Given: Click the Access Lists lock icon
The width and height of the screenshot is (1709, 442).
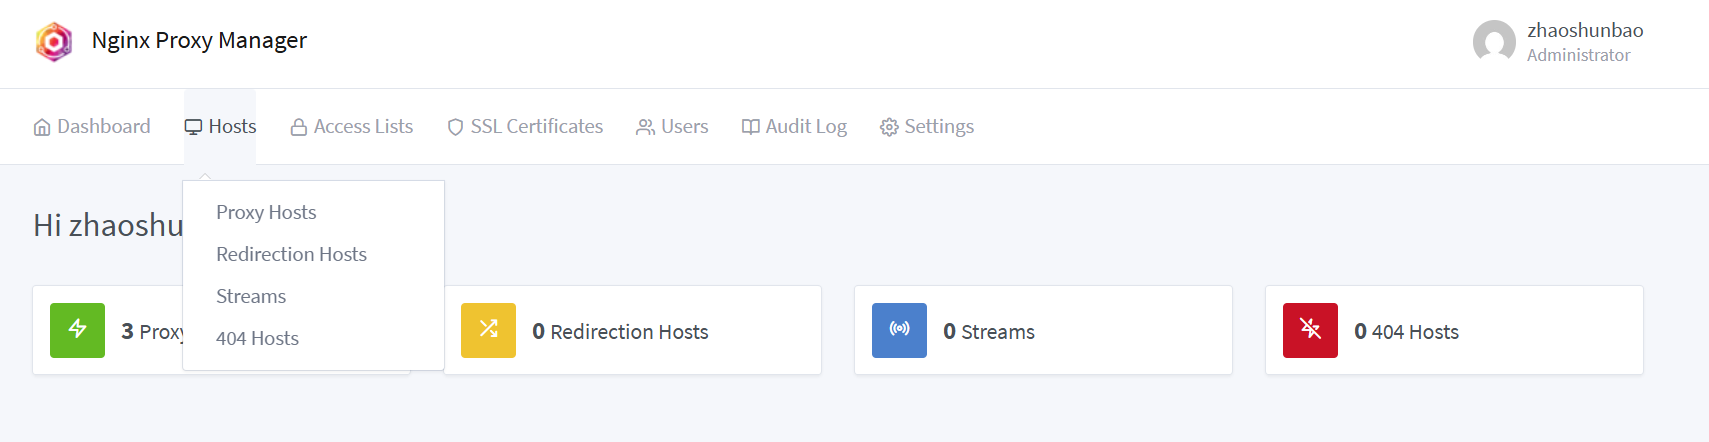Looking at the screenshot, I should coord(298,127).
